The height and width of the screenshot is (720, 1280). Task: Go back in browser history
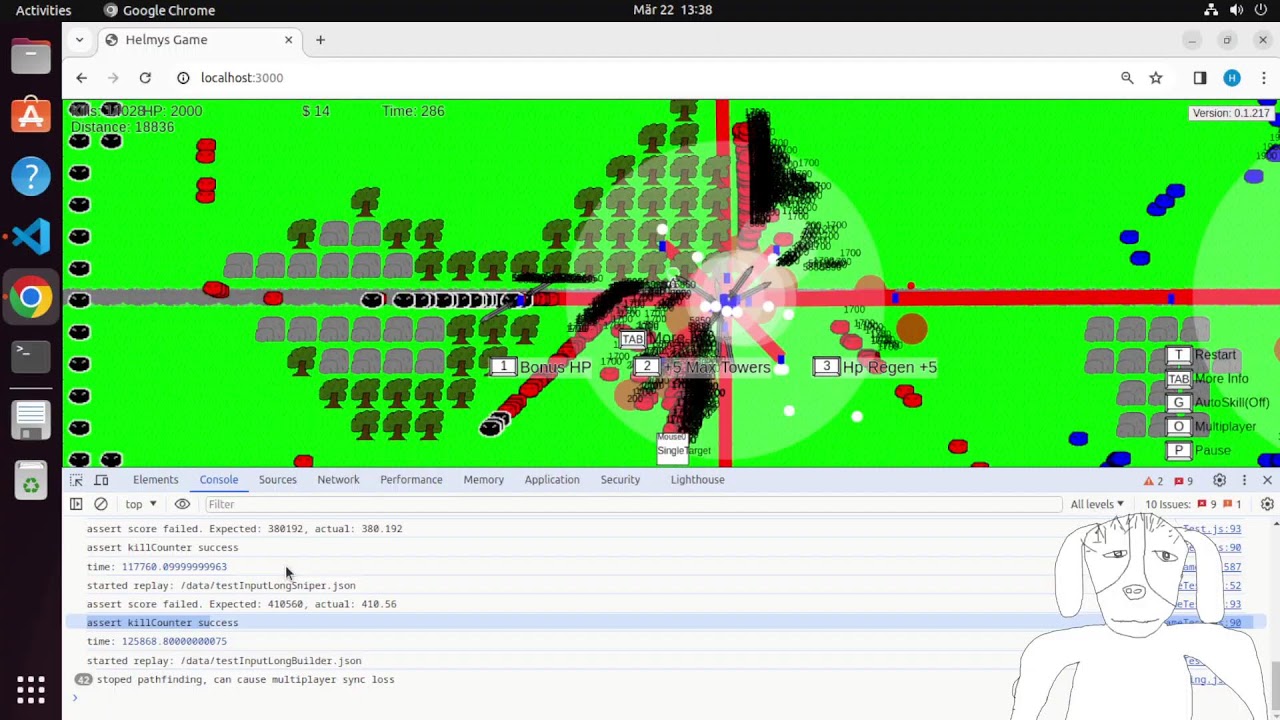[x=82, y=78]
